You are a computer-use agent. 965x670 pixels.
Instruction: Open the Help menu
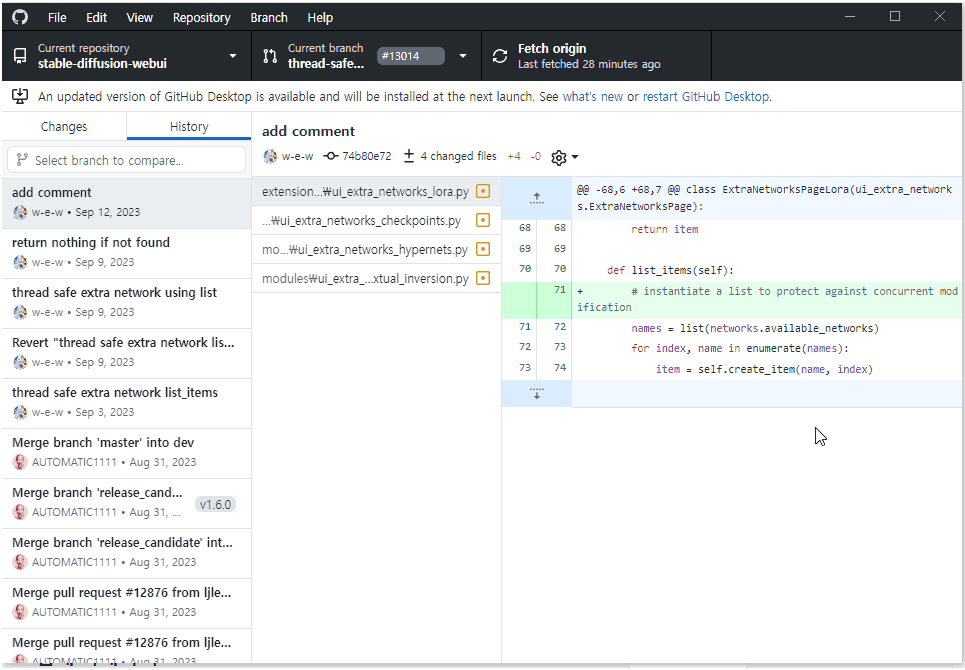tap(320, 18)
